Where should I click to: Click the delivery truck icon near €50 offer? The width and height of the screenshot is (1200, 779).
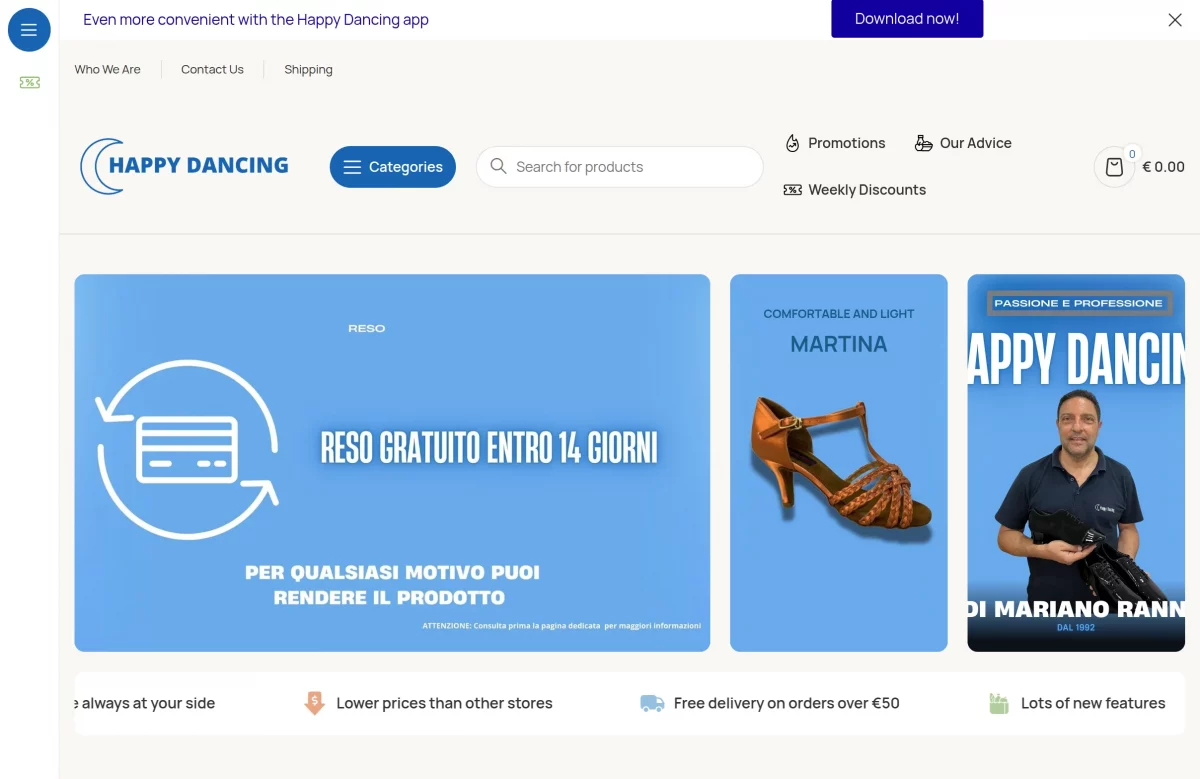point(652,703)
